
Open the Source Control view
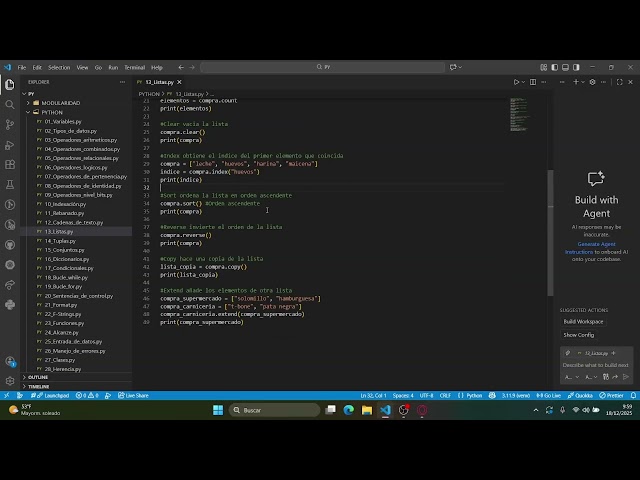click(x=10, y=124)
